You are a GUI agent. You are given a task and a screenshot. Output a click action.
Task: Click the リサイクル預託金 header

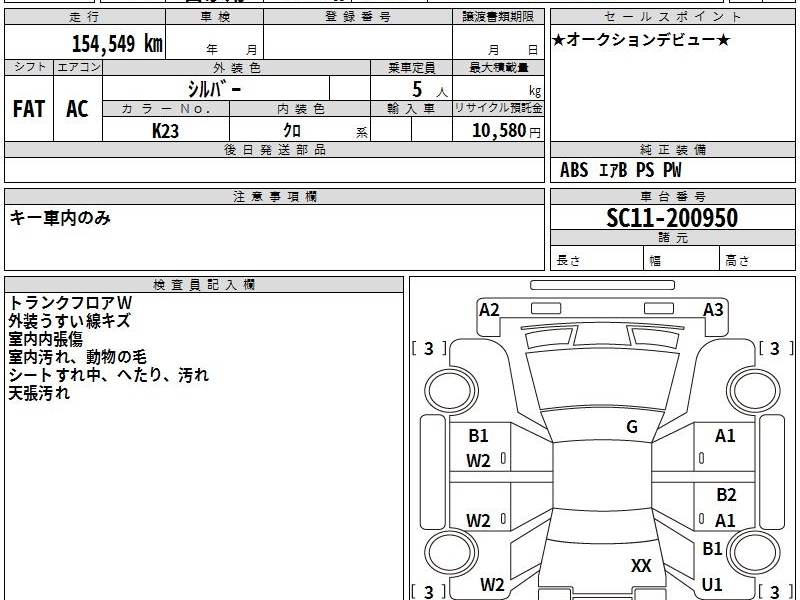coord(498,108)
